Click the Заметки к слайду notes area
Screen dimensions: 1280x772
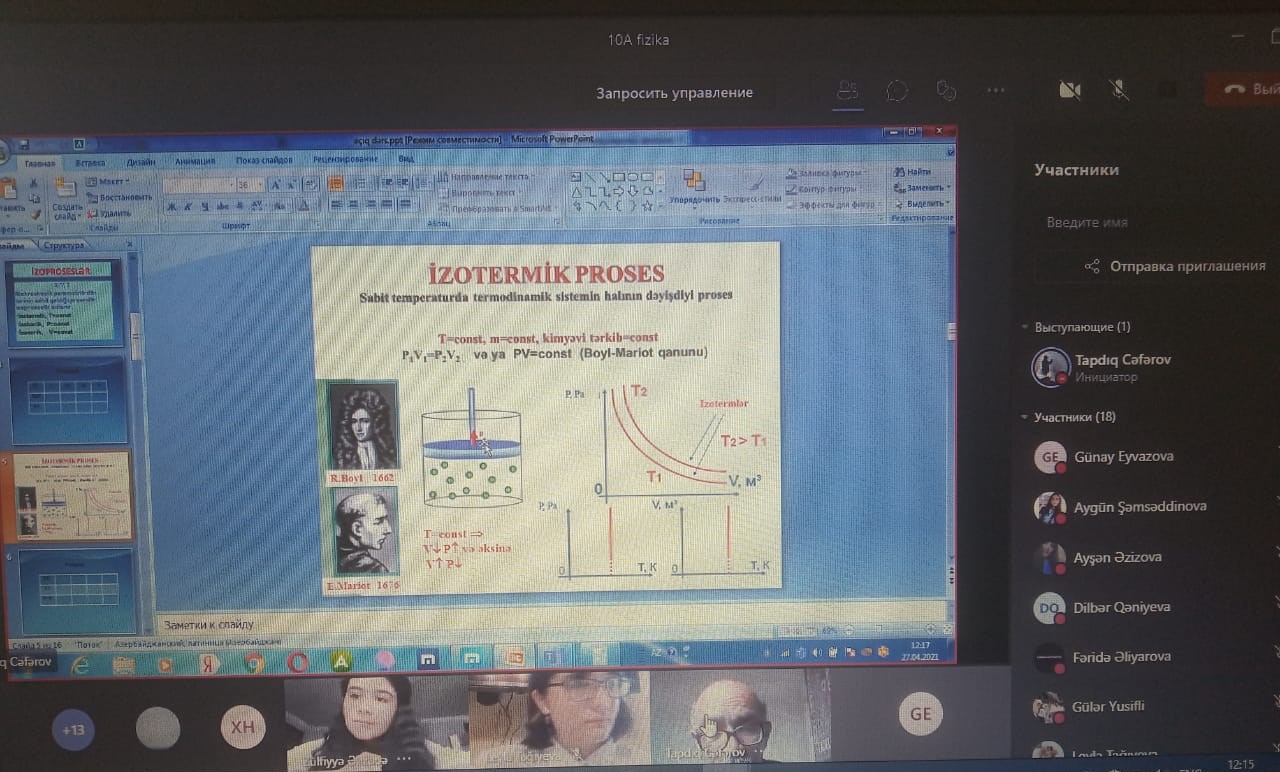550,623
